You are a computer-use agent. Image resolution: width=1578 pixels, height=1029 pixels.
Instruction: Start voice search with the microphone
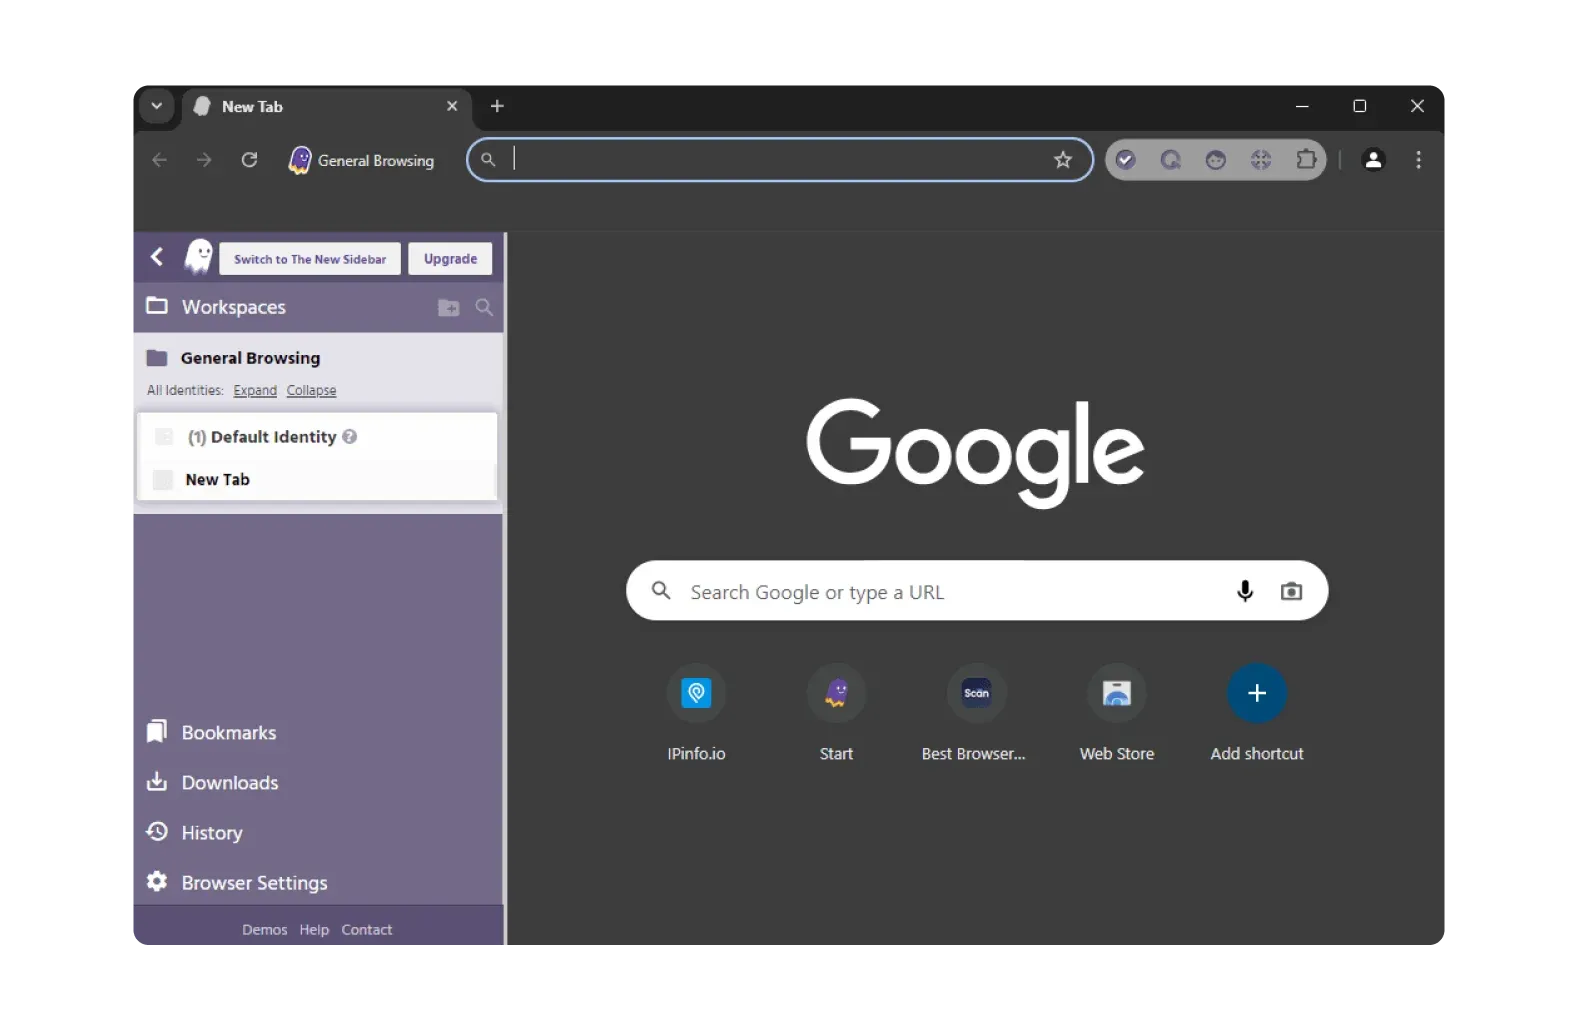point(1245,591)
